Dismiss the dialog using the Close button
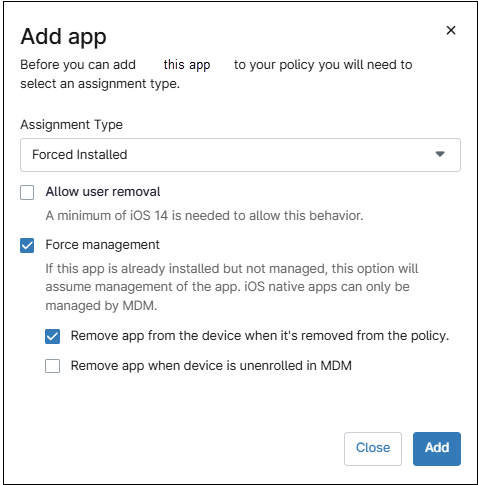This screenshot has height=485, width=478. tap(373, 449)
